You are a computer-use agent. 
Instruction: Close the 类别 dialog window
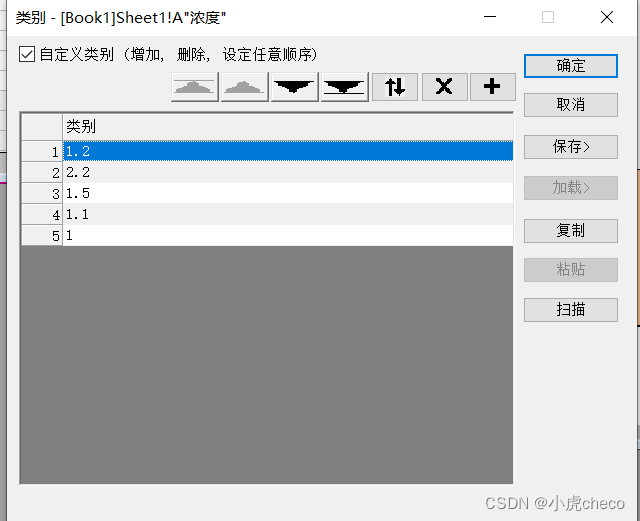(x=607, y=17)
